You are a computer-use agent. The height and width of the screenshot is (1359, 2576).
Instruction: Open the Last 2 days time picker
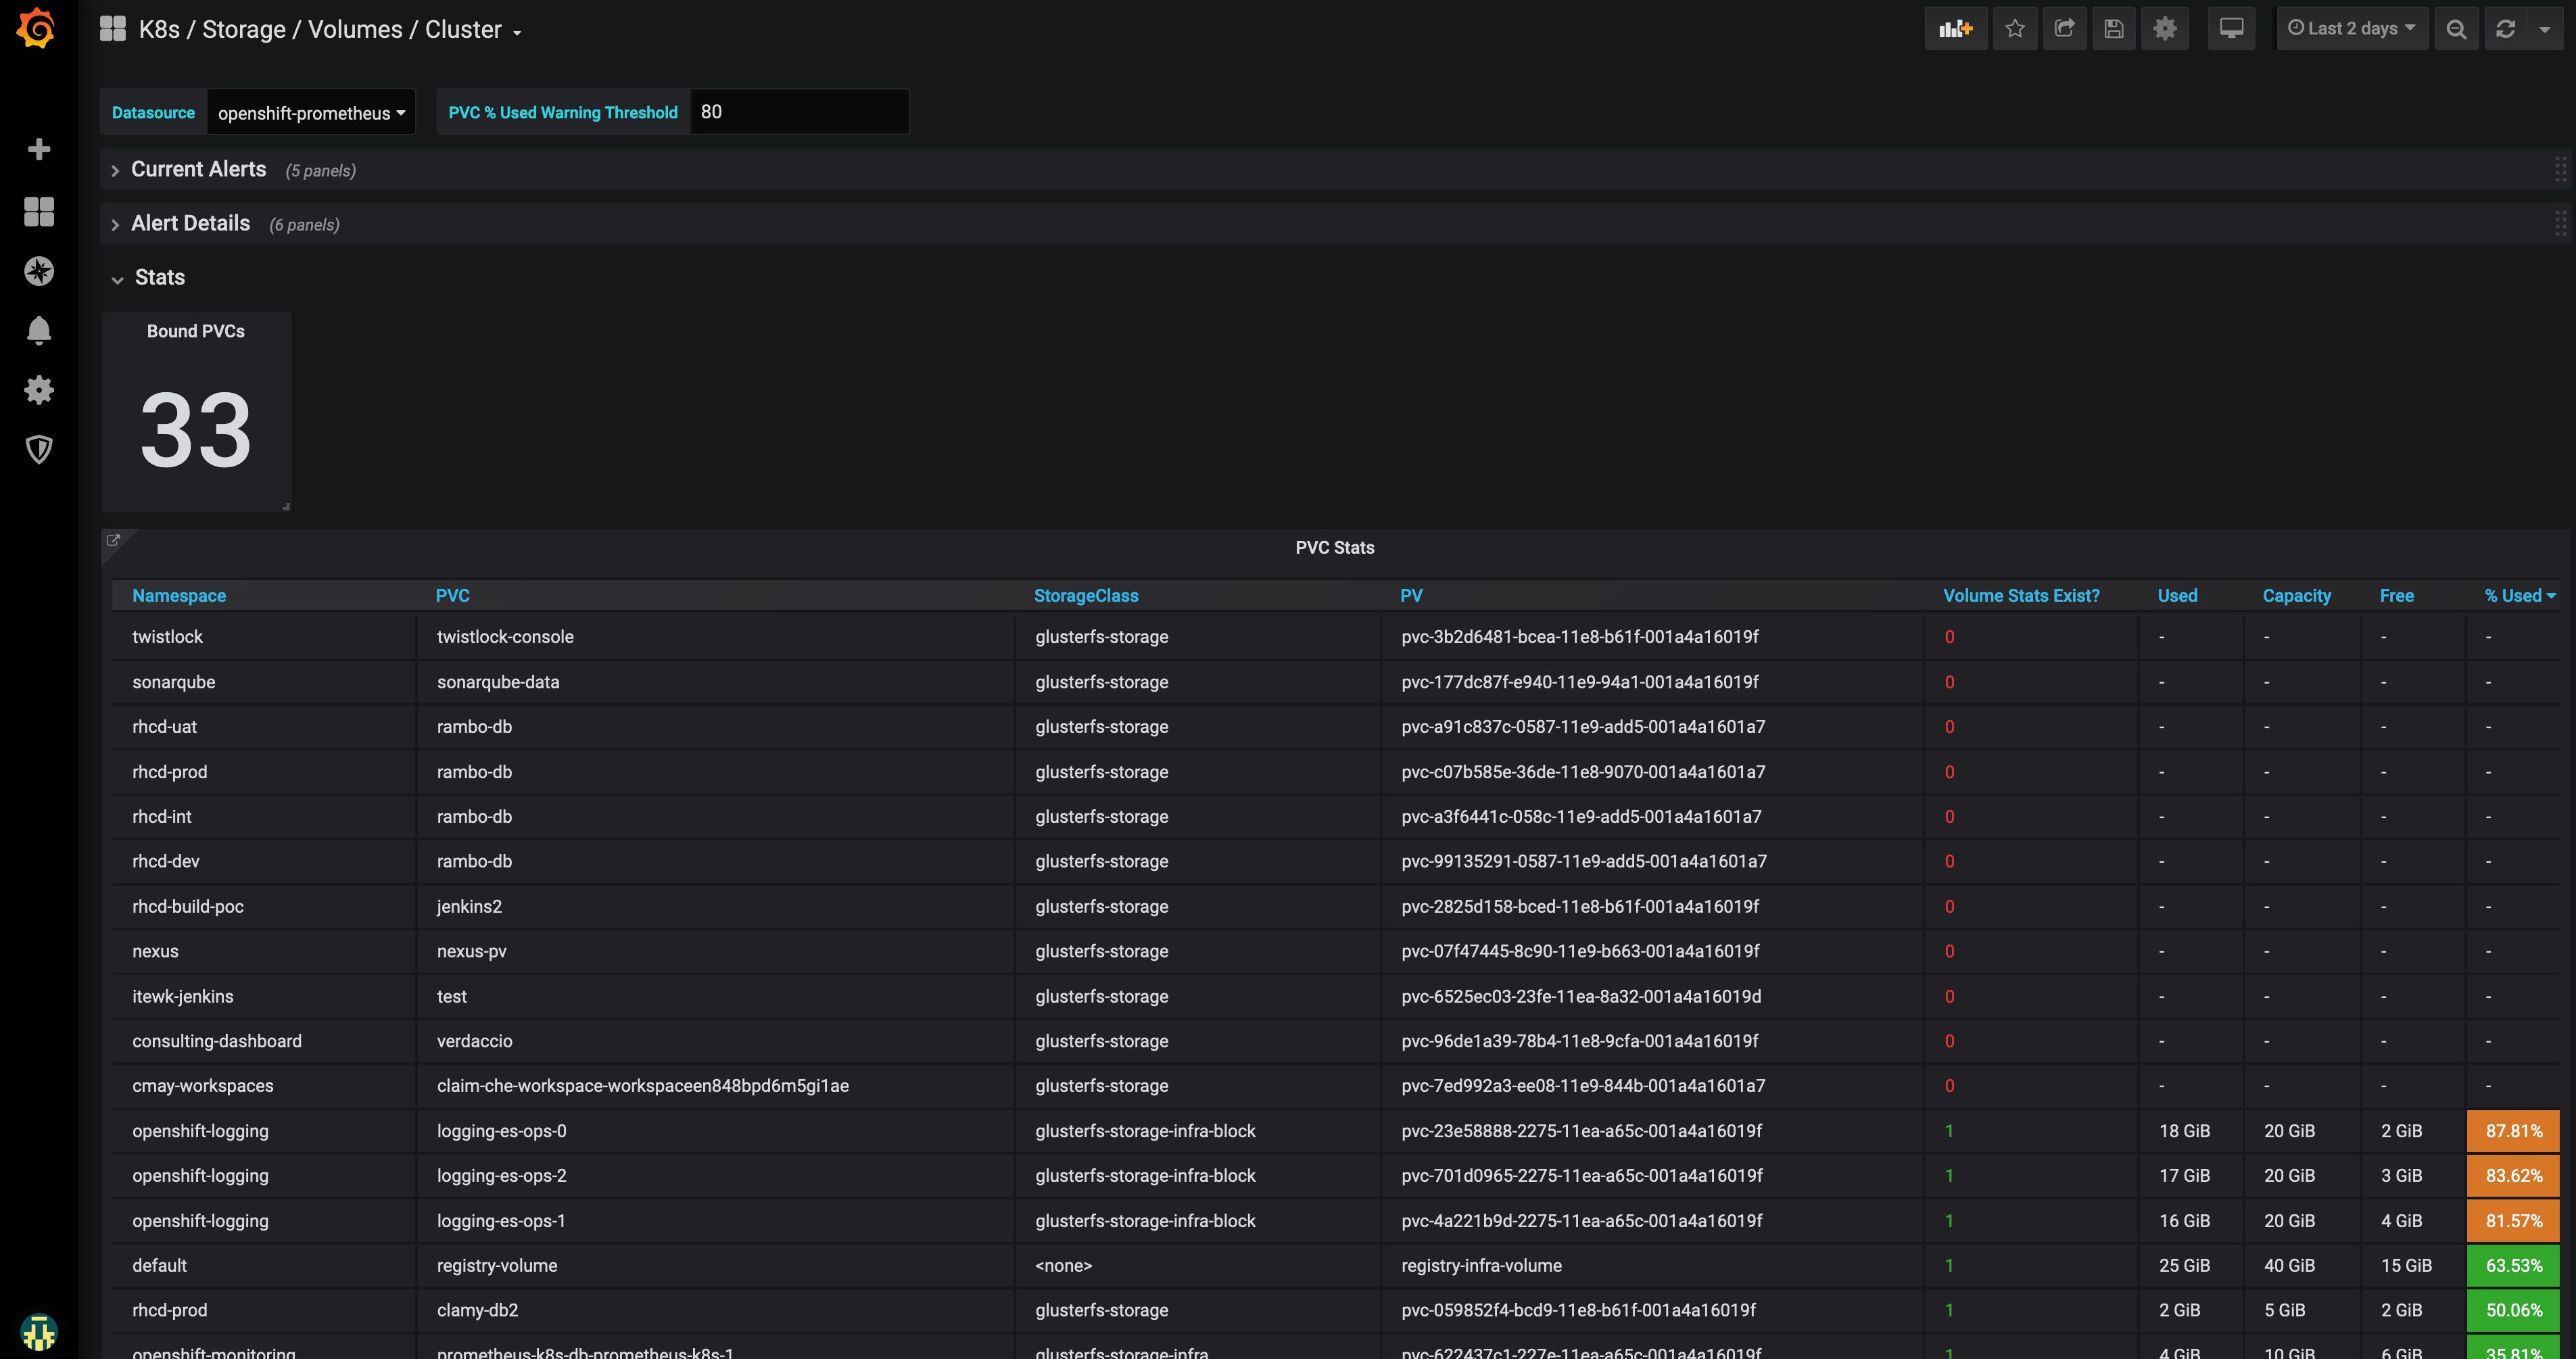tap(2351, 29)
